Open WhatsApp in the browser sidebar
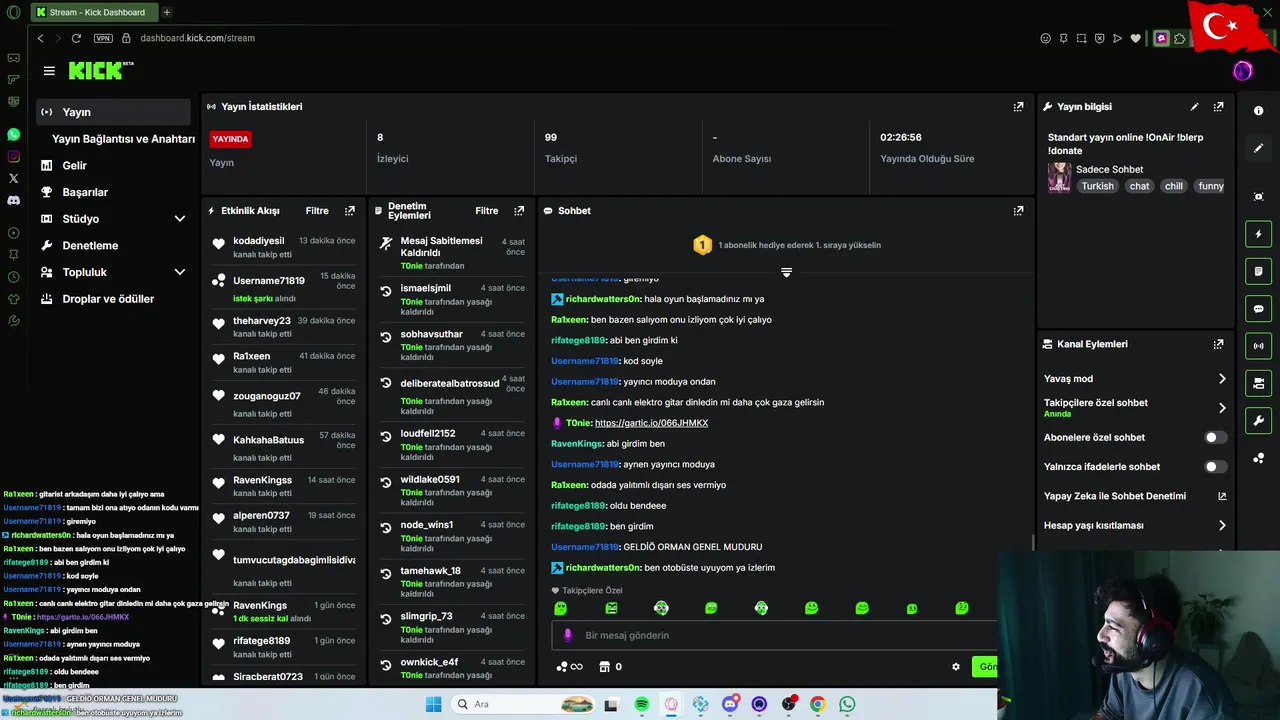The width and height of the screenshot is (1280, 720). pyautogui.click(x=13, y=134)
